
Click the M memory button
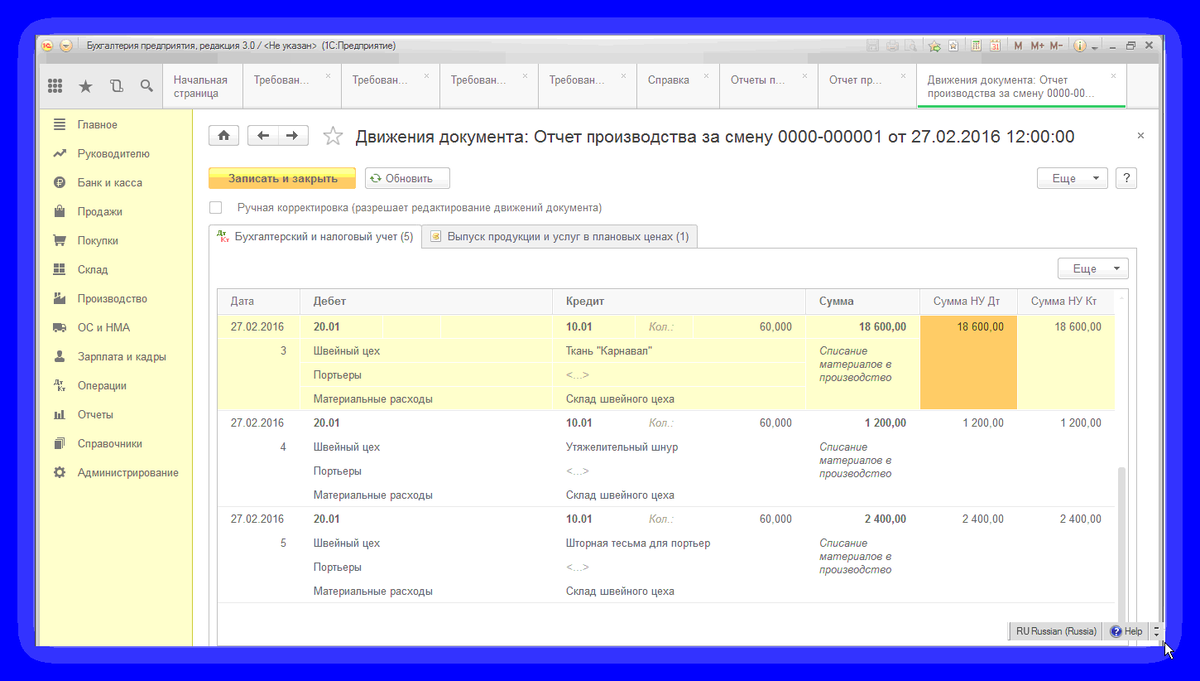click(1018, 46)
